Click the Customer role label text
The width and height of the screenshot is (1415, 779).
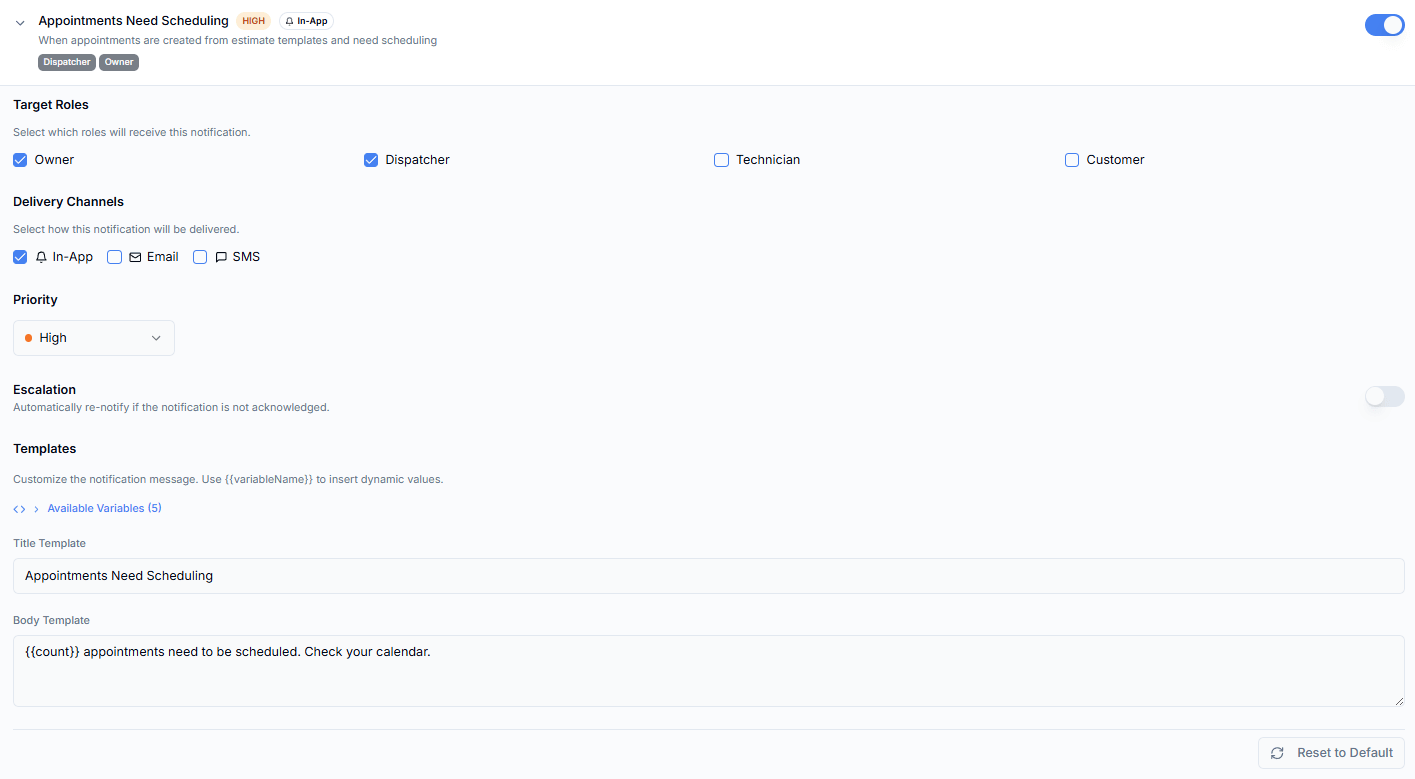pyautogui.click(x=1115, y=160)
